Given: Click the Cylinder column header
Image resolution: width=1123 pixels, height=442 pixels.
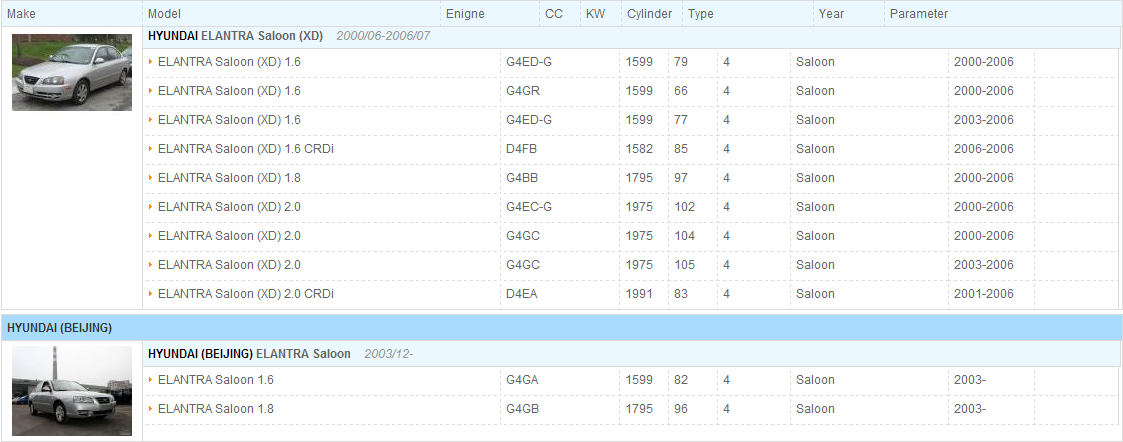Looking at the screenshot, I should click(650, 14).
